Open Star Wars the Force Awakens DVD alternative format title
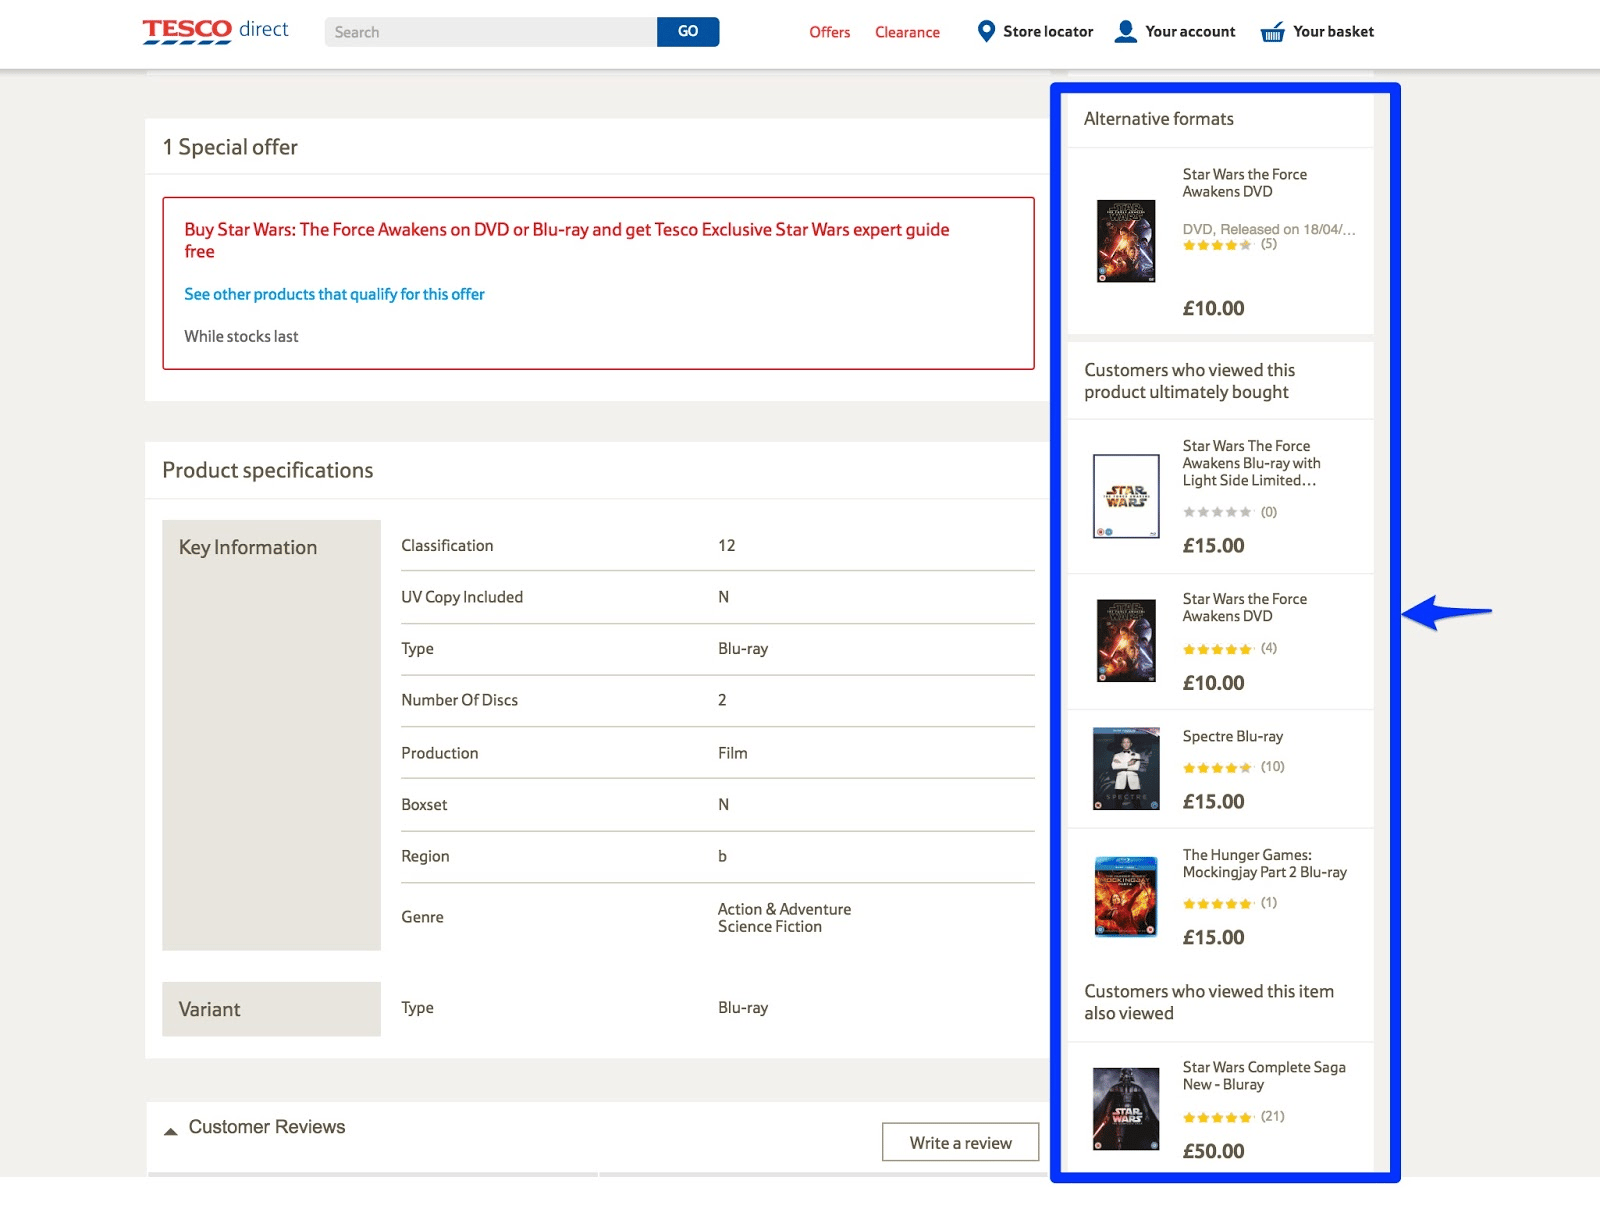The width and height of the screenshot is (1600, 1216). [x=1244, y=183]
